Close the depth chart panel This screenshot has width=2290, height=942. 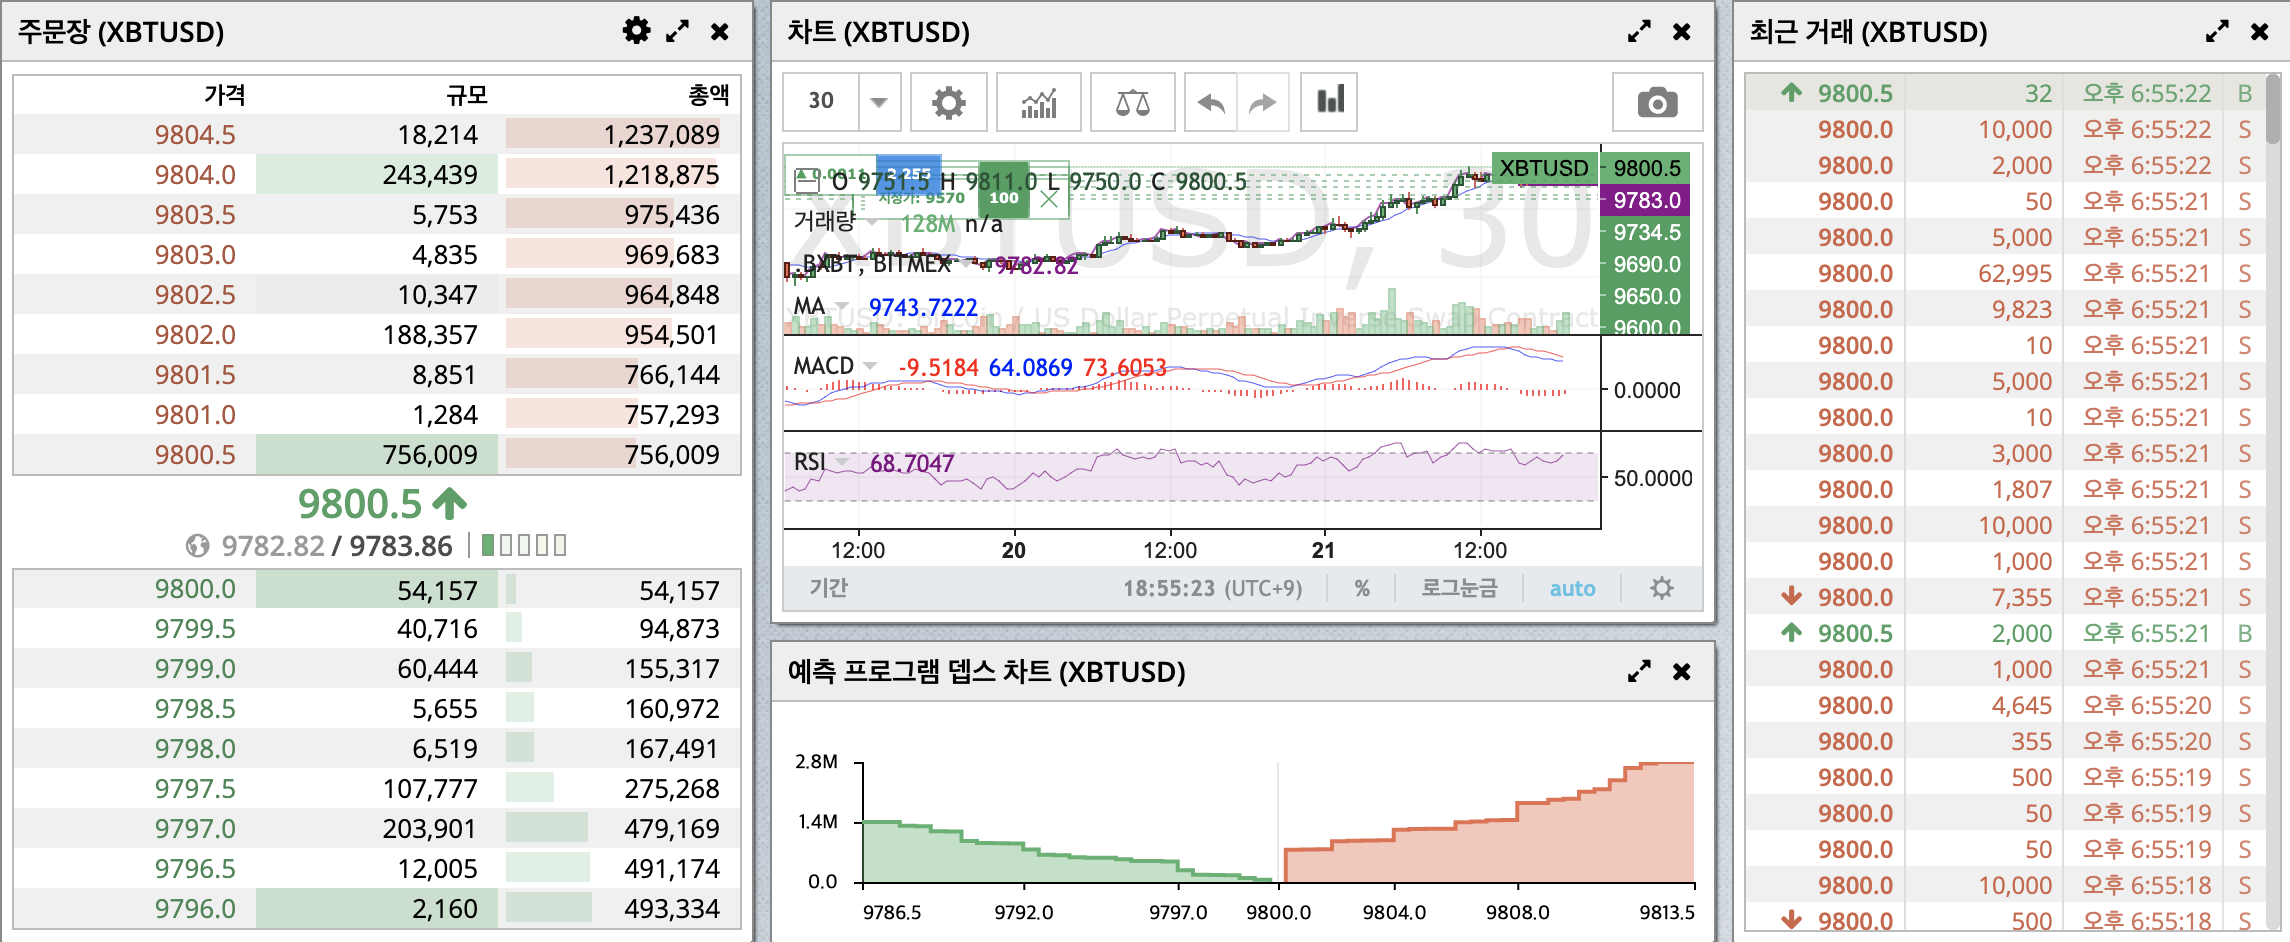pyautogui.click(x=1682, y=671)
